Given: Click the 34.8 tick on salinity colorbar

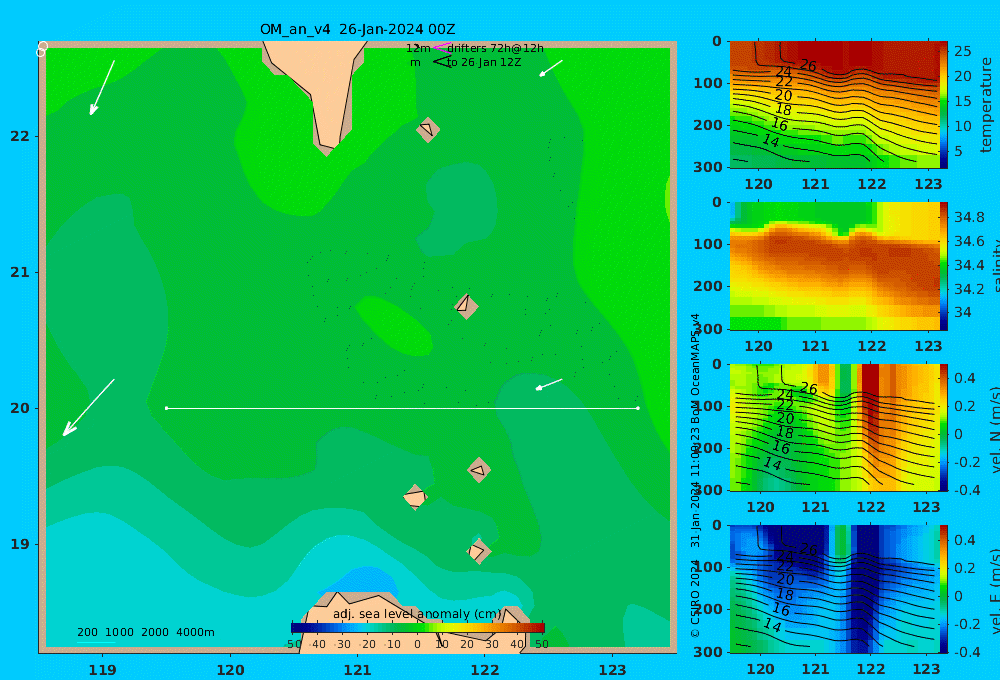Looking at the screenshot, I should pyautogui.click(x=969, y=218).
